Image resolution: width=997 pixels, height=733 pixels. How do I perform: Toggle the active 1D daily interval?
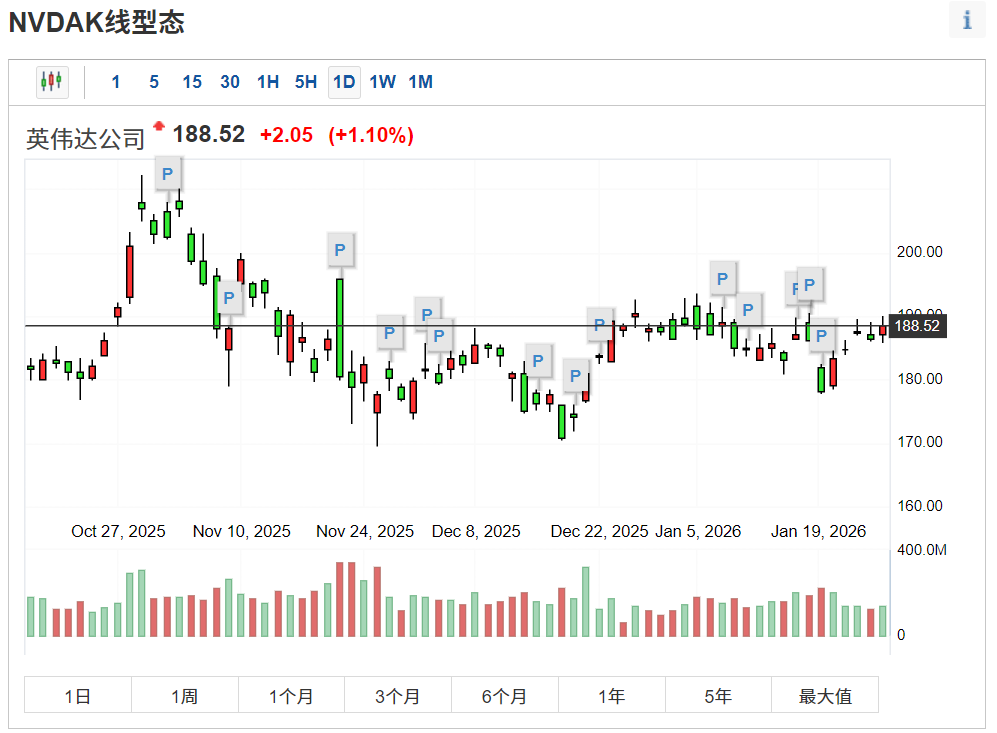[x=344, y=82]
